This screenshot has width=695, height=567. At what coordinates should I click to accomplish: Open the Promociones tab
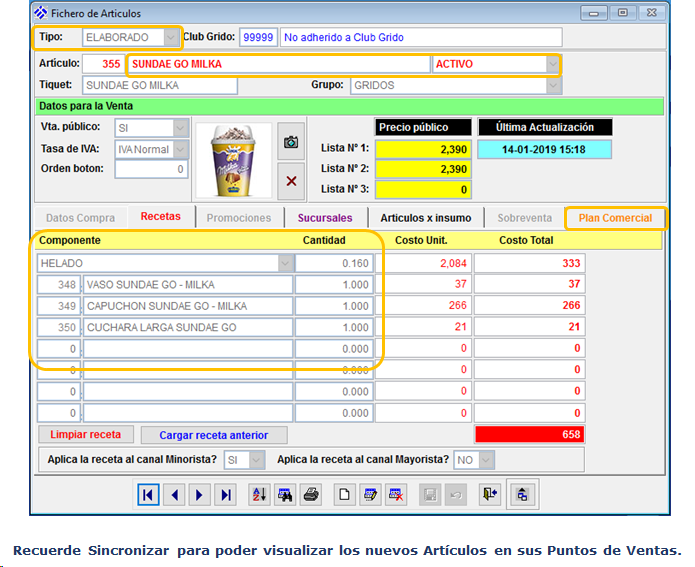point(239,218)
